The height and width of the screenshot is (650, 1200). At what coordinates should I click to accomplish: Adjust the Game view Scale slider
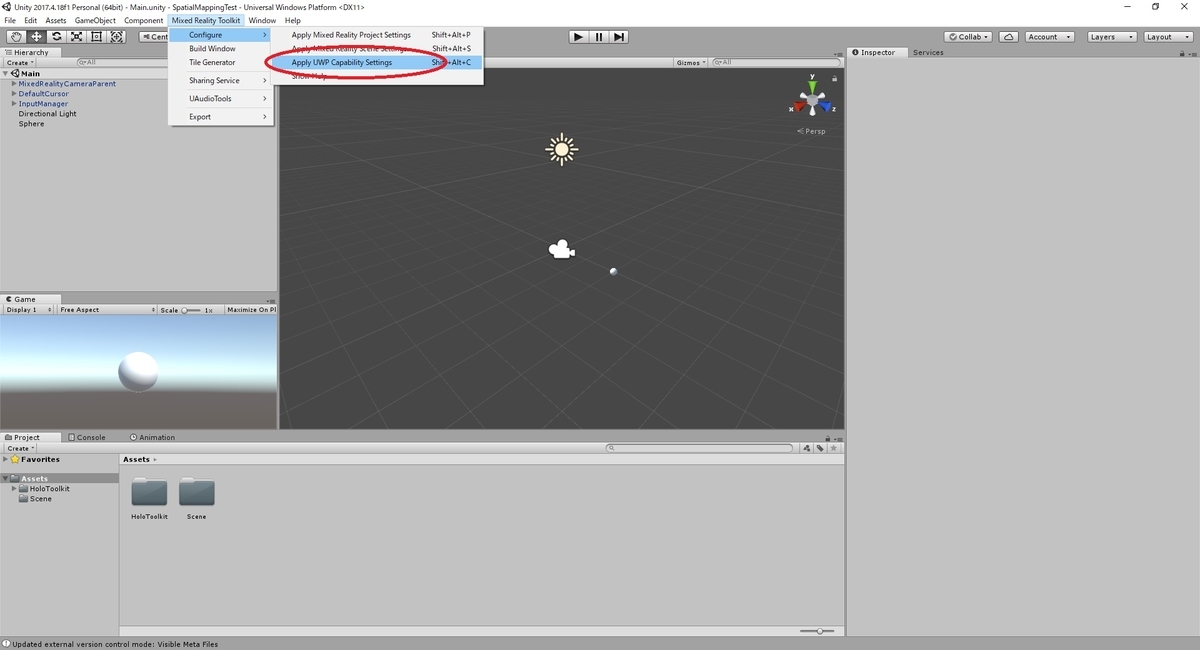[191, 310]
